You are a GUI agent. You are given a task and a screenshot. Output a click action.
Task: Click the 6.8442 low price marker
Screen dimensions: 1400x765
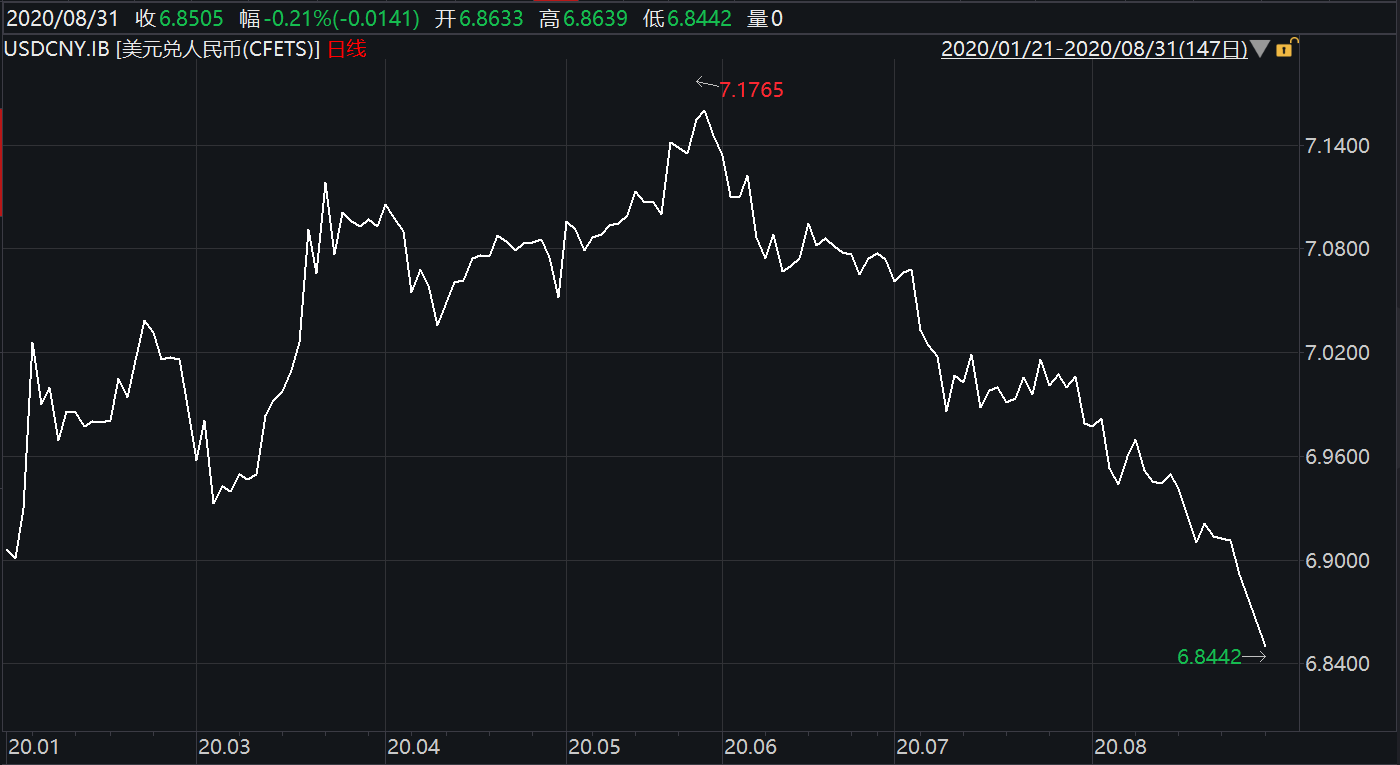click(x=1209, y=657)
